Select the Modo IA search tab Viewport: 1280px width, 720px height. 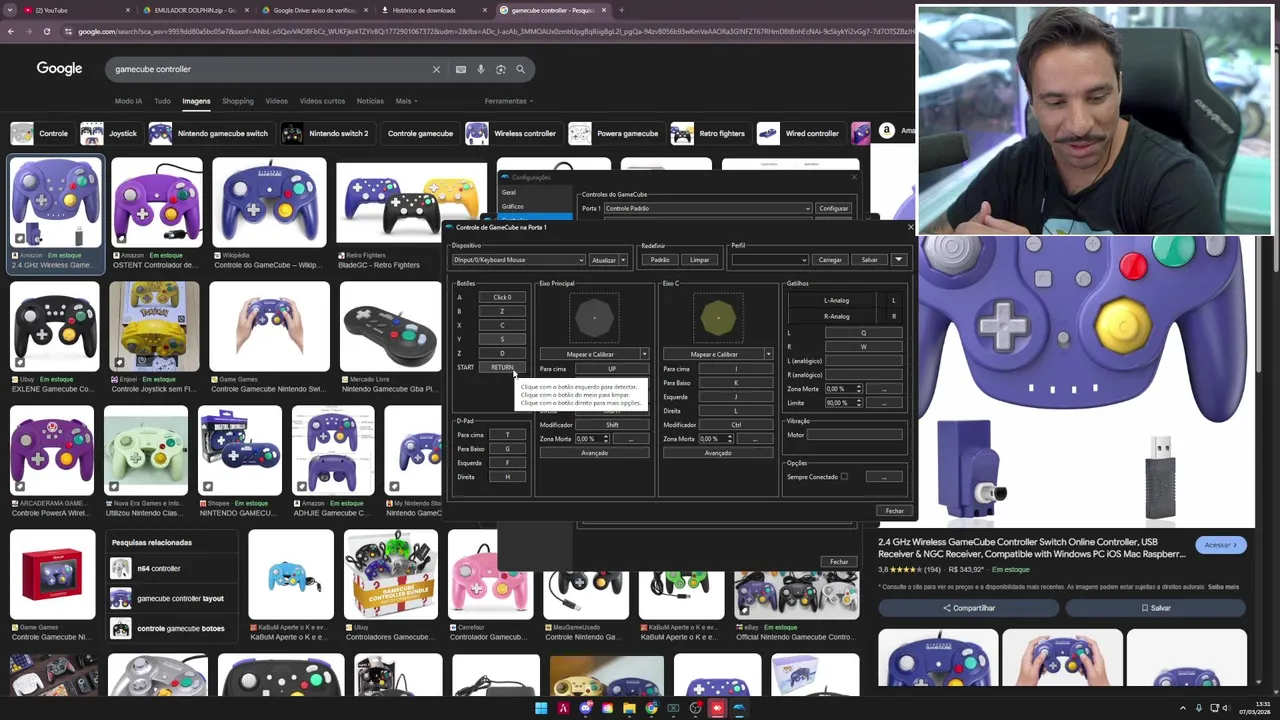pos(128,101)
